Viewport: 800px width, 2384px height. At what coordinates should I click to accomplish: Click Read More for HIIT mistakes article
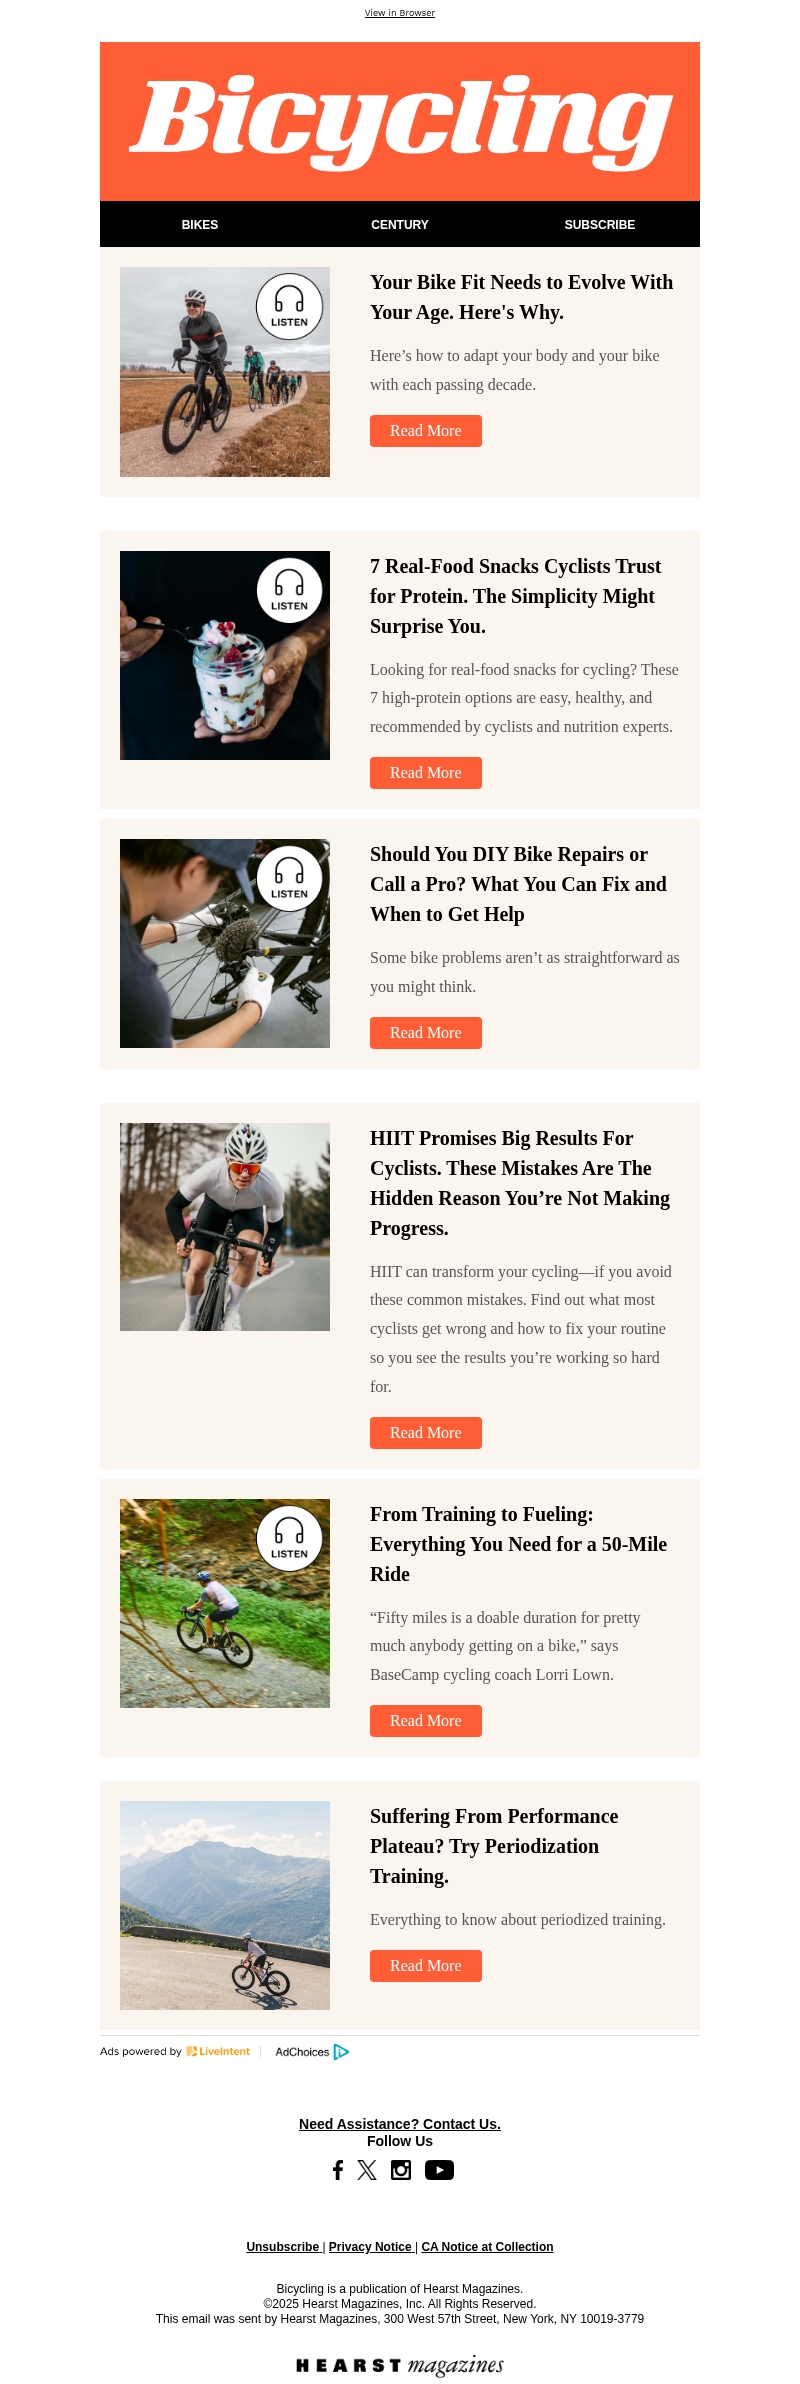[x=426, y=1433]
